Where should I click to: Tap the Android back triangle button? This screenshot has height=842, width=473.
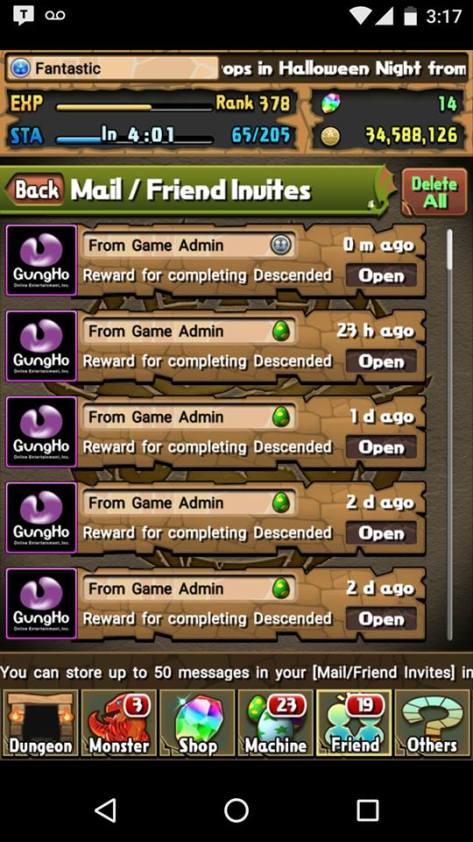coord(105,810)
